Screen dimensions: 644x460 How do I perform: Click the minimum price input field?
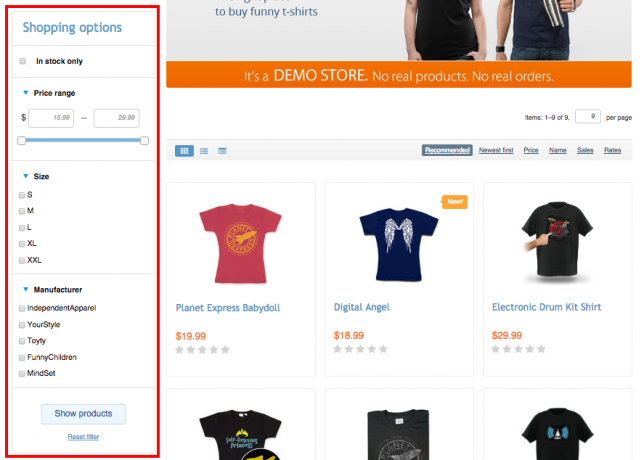pos(51,118)
